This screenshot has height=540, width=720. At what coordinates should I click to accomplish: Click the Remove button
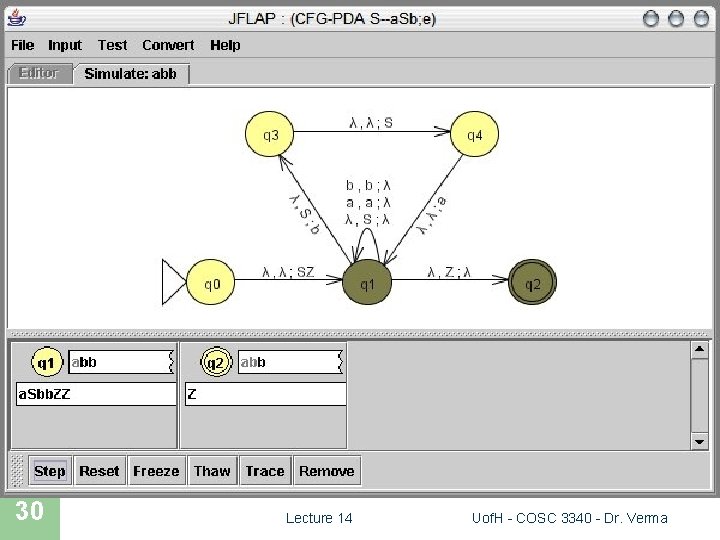click(327, 471)
